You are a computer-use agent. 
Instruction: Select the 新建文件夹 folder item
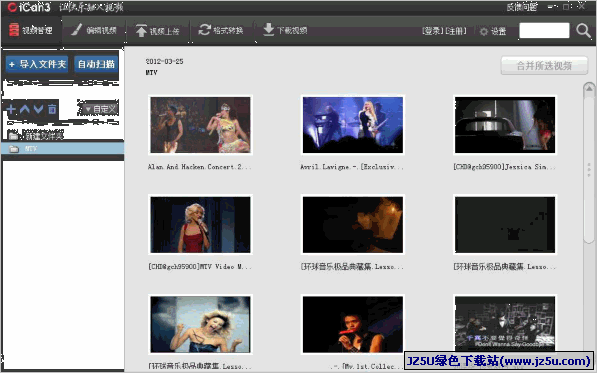pyautogui.click(x=36, y=135)
